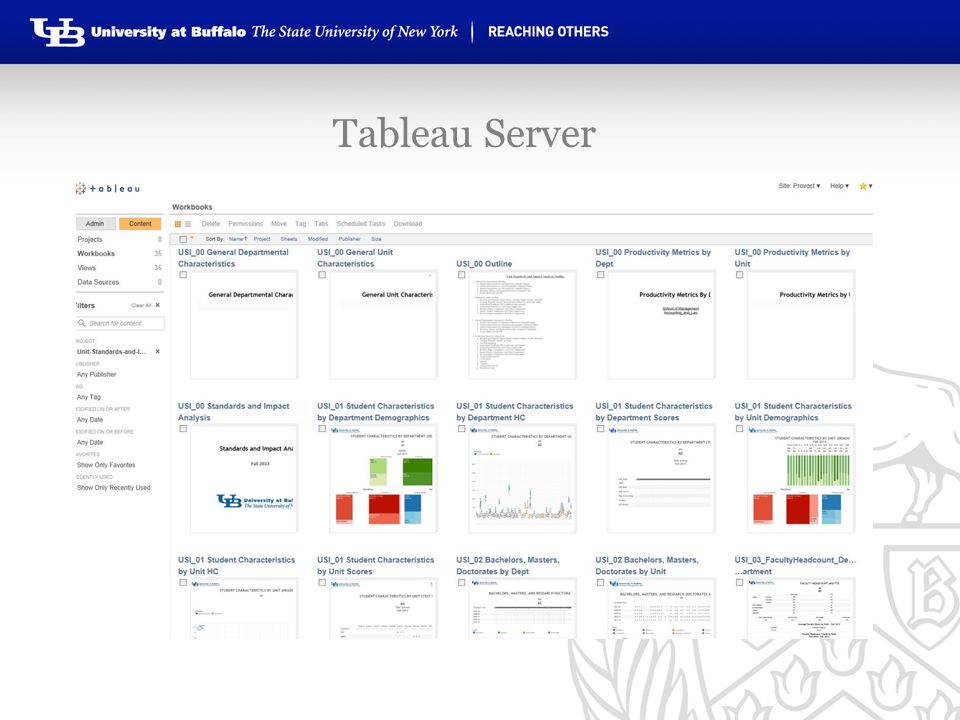
Task: Click the Tableau logo icon
Action: 80,189
